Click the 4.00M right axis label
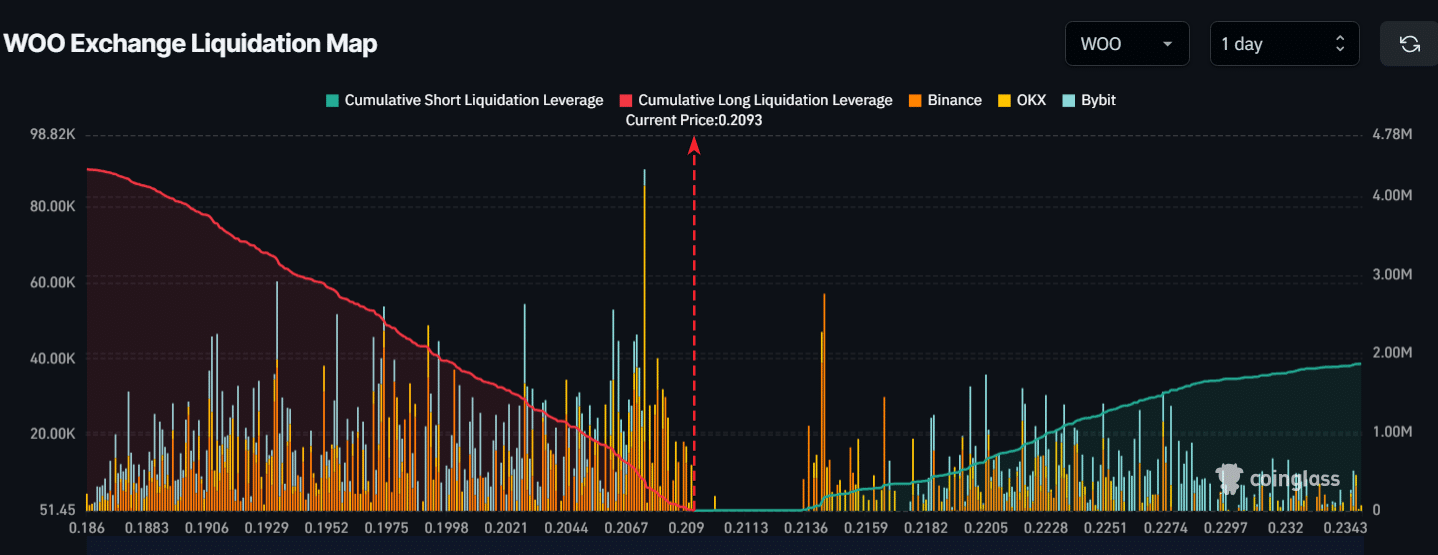This screenshot has width=1438, height=555. [x=1391, y=196]
